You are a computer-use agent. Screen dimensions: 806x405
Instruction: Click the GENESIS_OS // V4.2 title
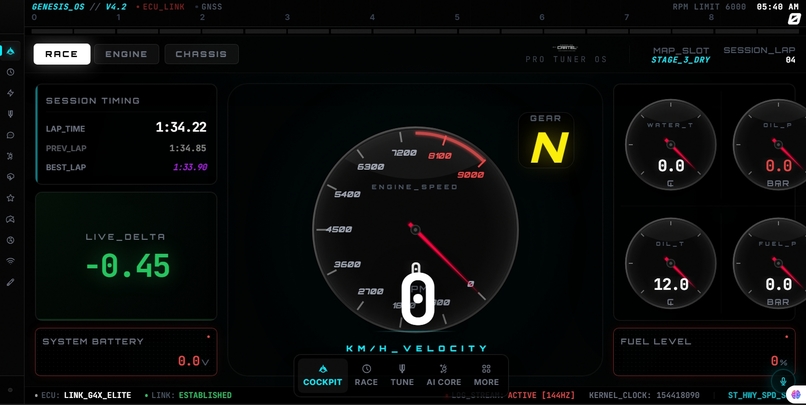(79, 7)
